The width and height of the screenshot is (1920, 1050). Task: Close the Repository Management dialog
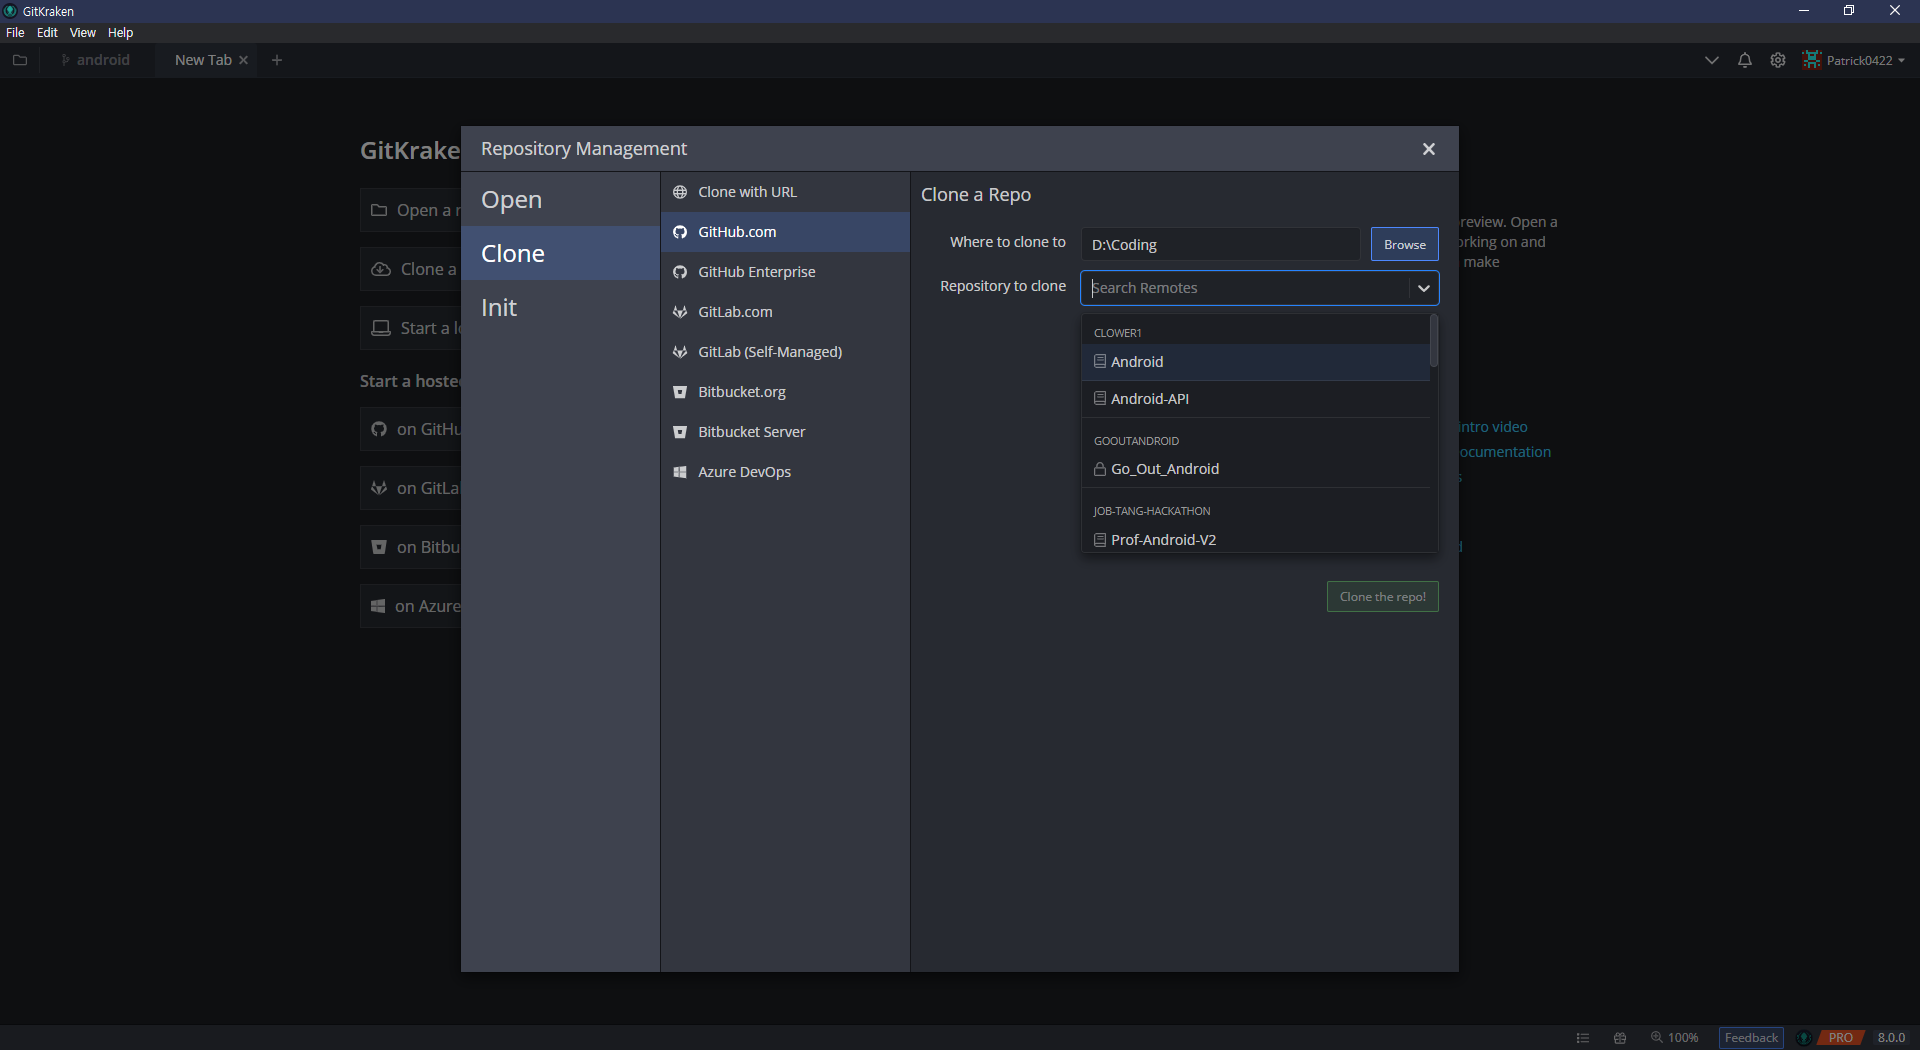tap(1429, 149)
